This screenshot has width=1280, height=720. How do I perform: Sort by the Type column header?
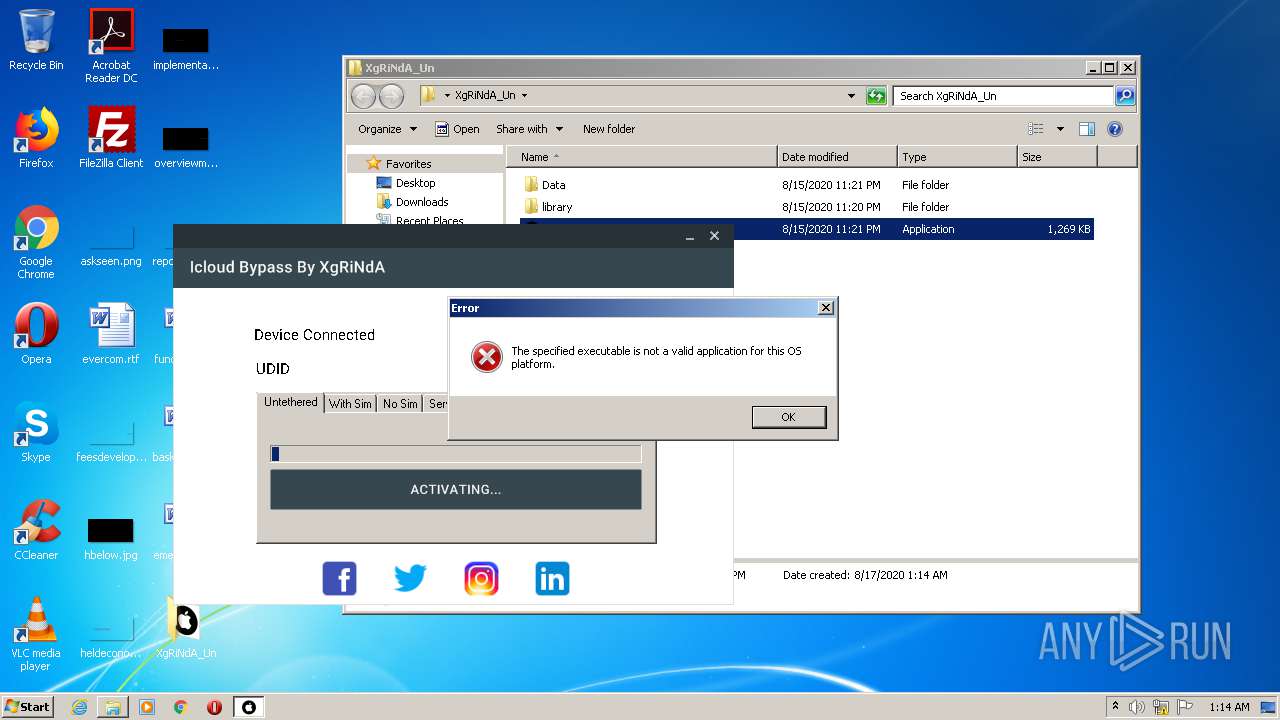point(957,157)
